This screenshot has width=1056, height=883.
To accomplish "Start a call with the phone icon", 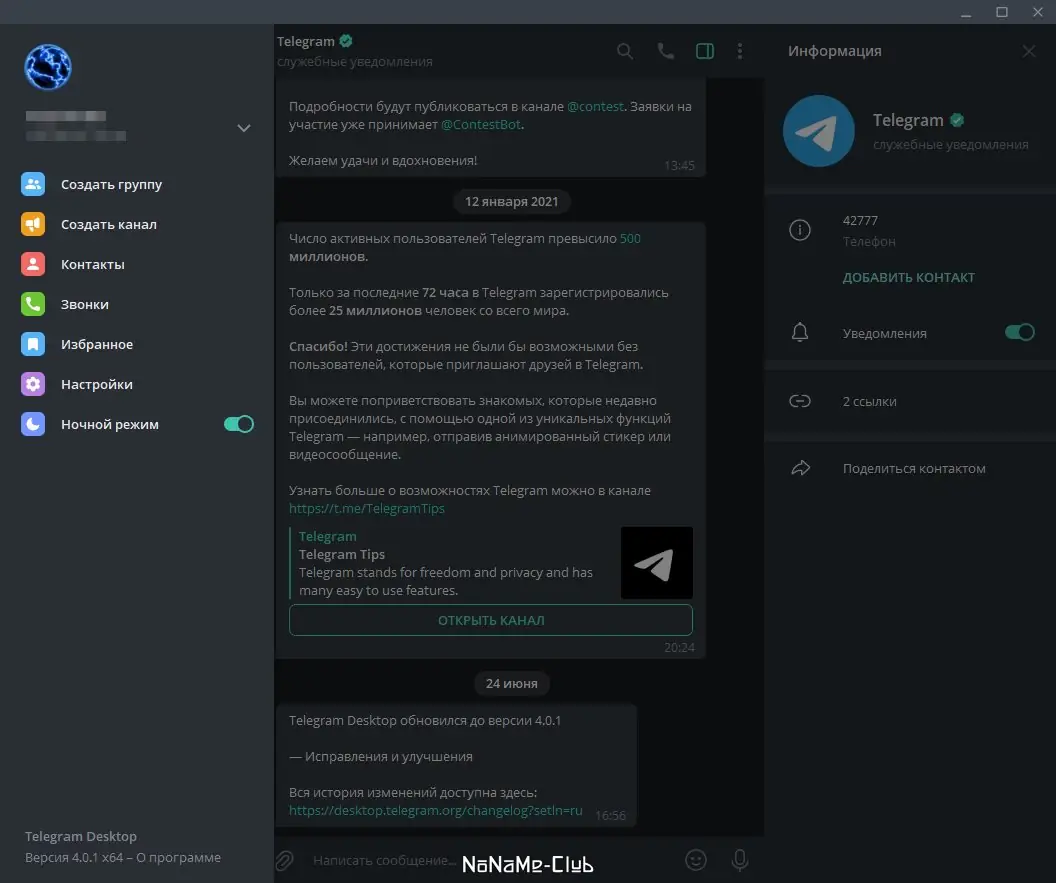I will pyautogui.click(x=665, y=51).
